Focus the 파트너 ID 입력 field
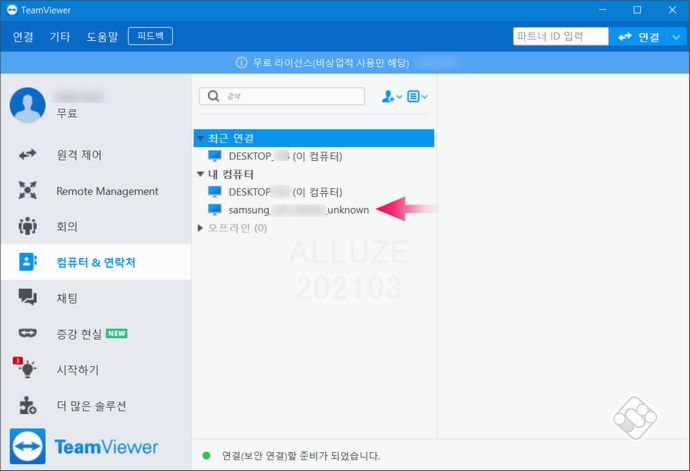 [x=561, y=36]
